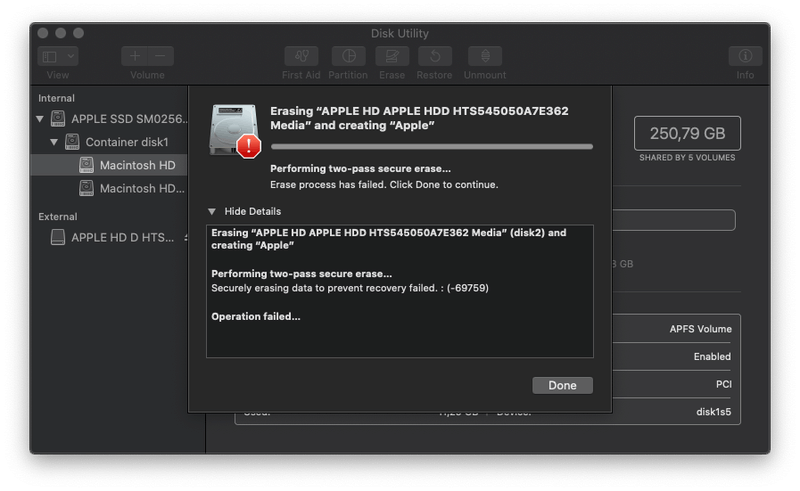This screenshot has height=491, width=800.
Task: Click the 'Enabled' value
Action: click(712, 357)
